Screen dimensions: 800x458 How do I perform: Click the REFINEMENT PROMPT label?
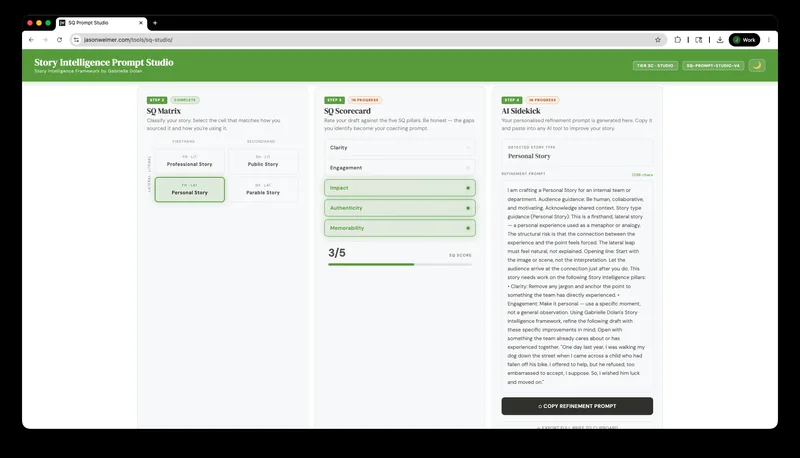coord(523,173)
